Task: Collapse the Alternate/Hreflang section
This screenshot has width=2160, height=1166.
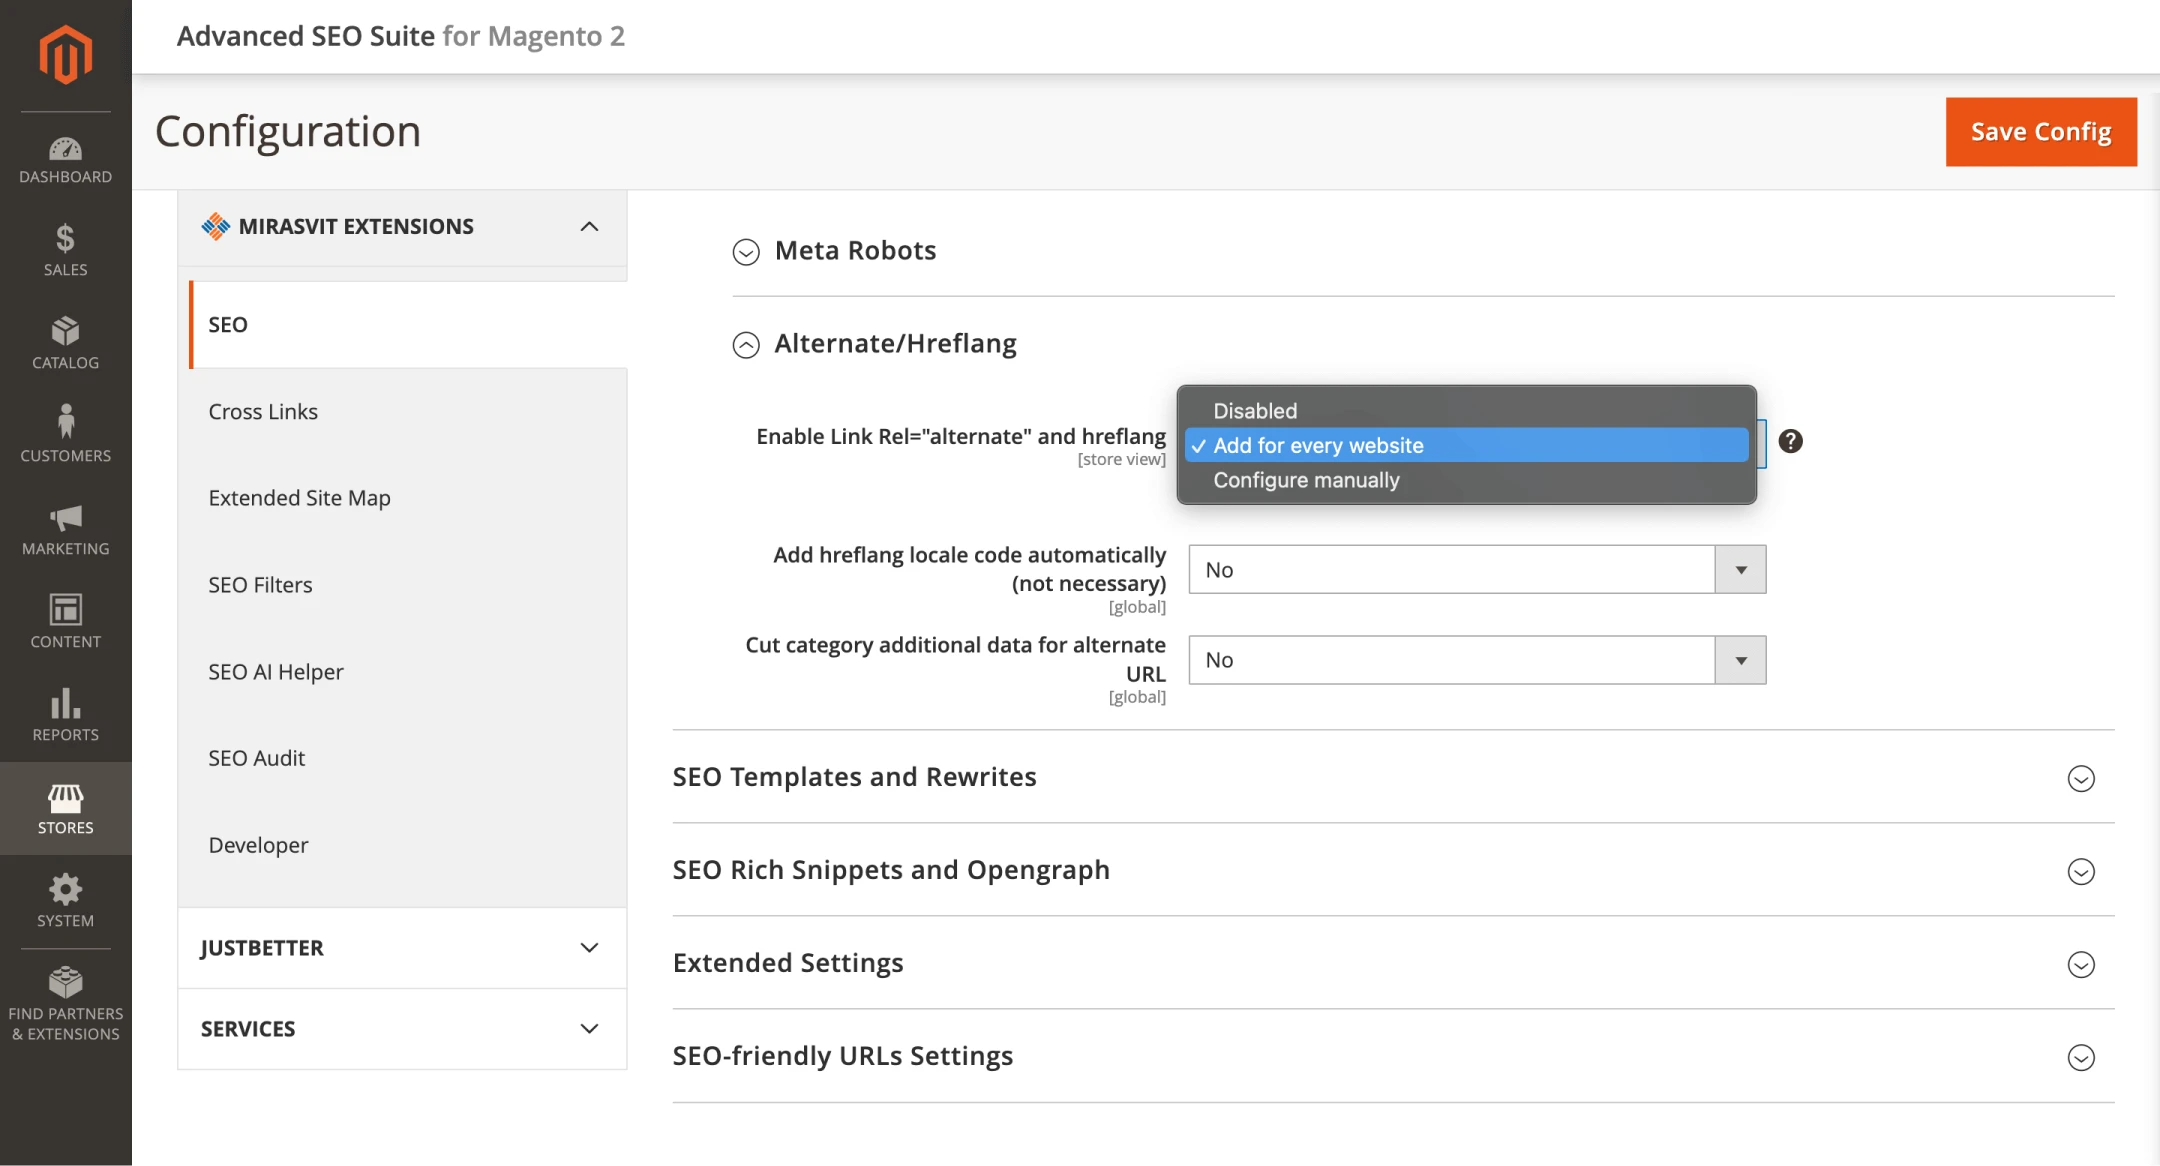Action: click(x=895, y=344)
